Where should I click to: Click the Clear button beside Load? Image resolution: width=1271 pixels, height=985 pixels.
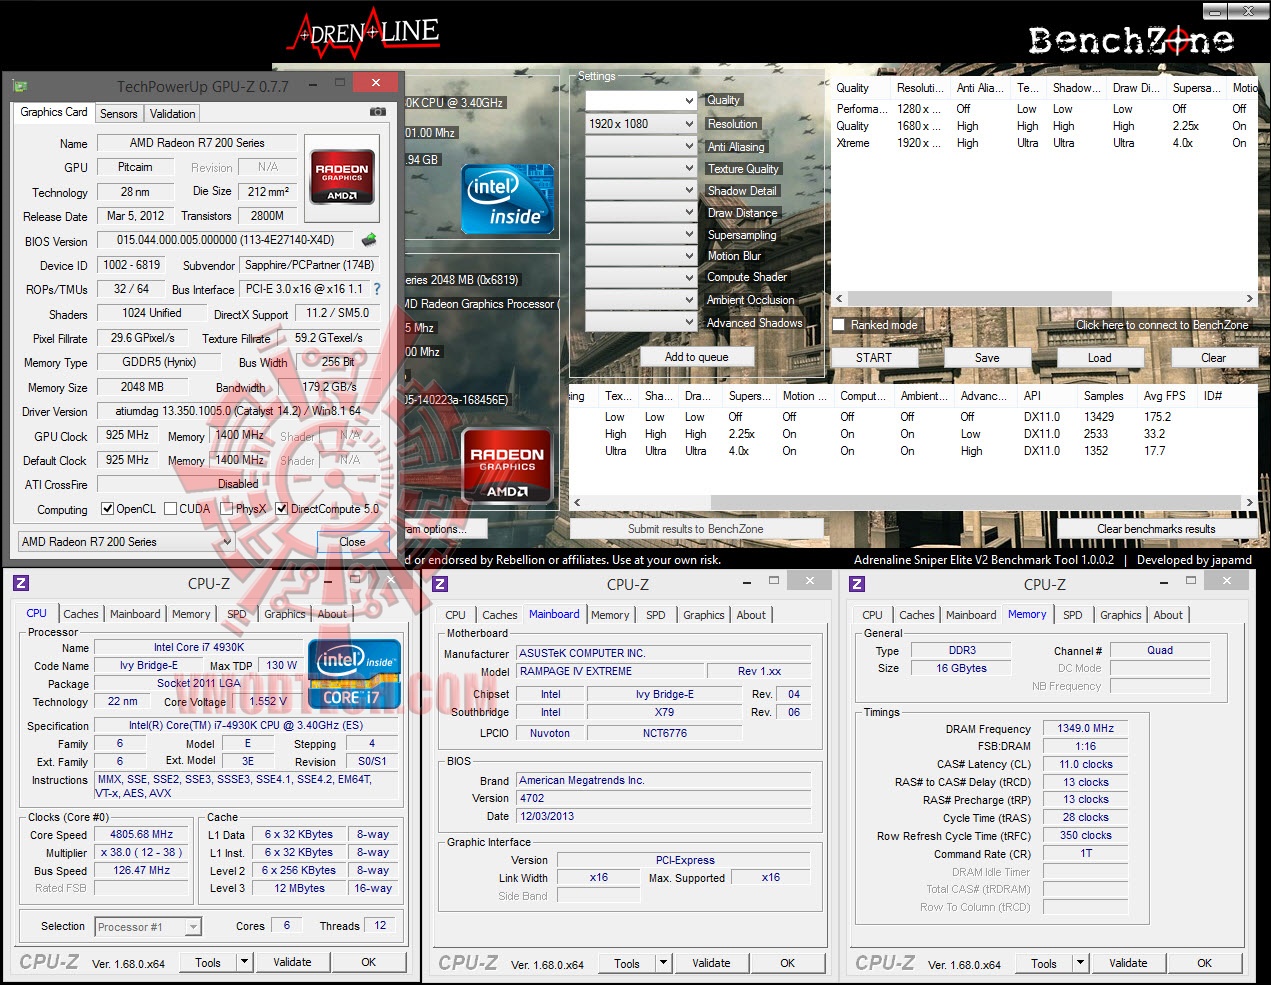tap(1213, 358)
